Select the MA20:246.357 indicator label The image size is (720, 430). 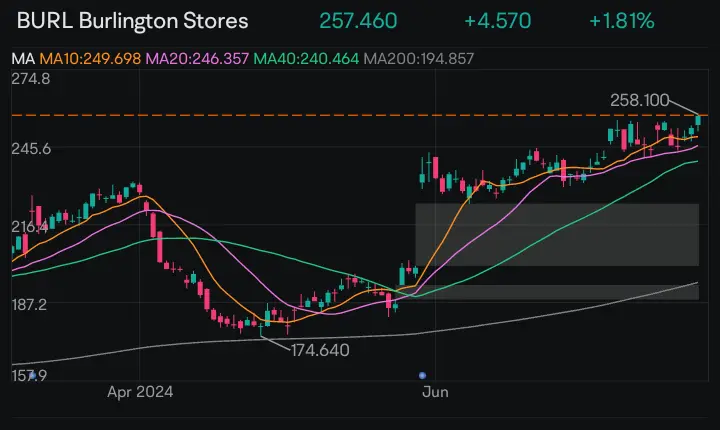(x=197, y=59)
